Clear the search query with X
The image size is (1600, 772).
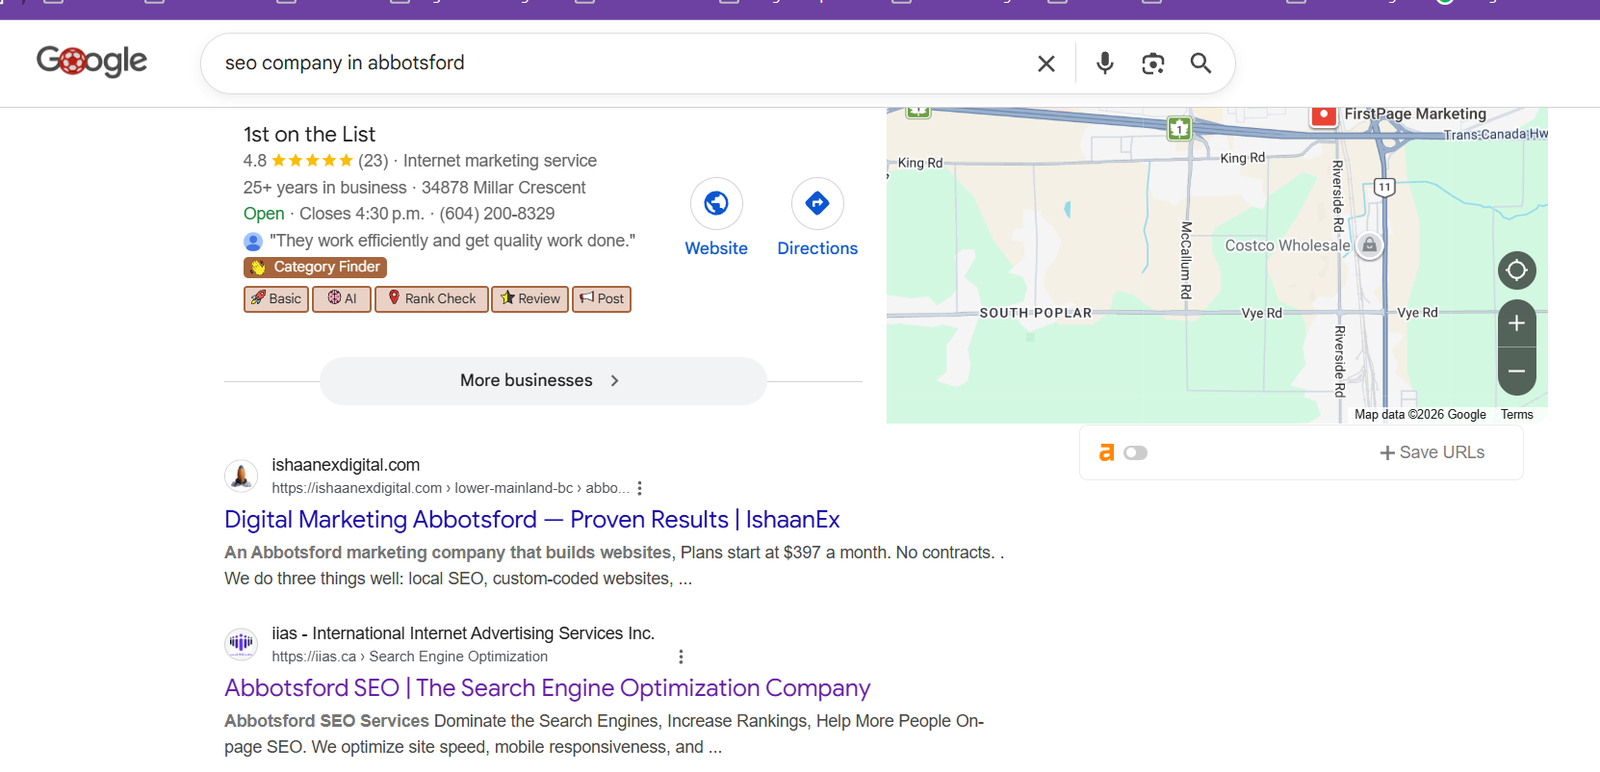(x=1046, y=63)
